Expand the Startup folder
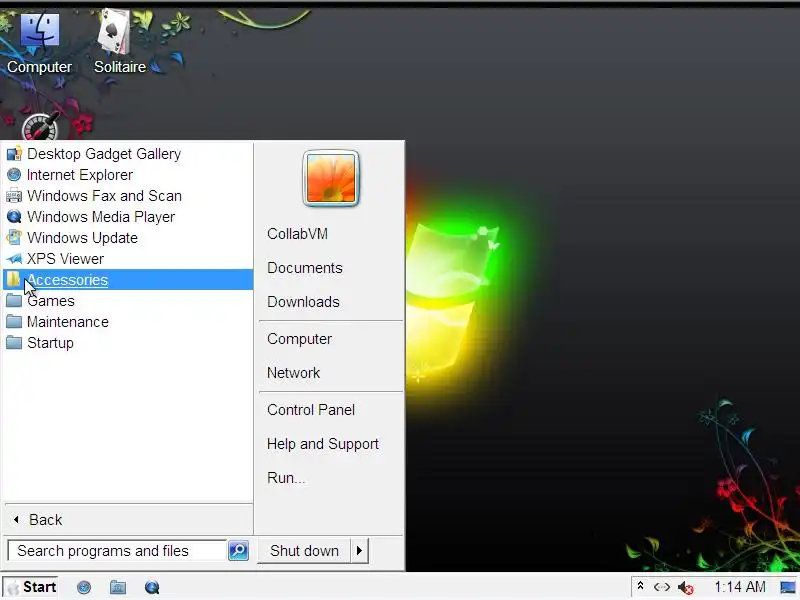Viewport: 800px width, 600px height. tap(128, 342)
